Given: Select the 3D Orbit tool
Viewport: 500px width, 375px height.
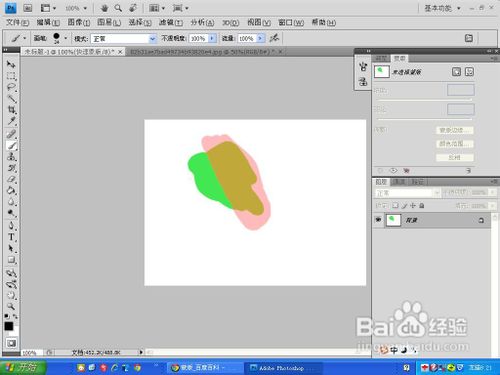Looking at the screenshot, I should click(x=11, y=284).
